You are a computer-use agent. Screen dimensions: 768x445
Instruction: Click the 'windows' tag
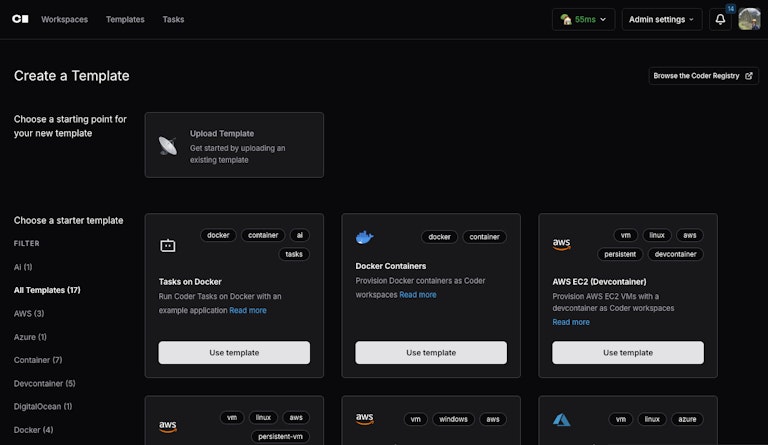tap(453, 419)
